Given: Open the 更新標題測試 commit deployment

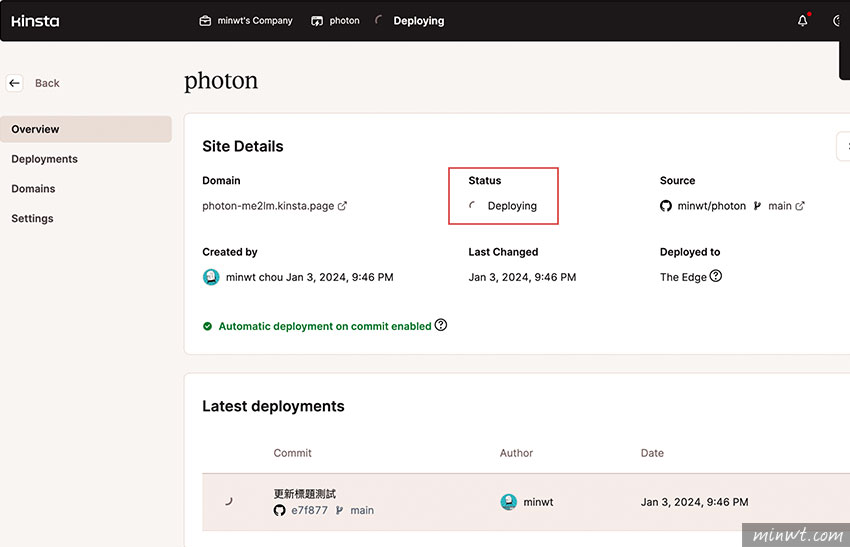Looking at the screenshot, I should (x=305, y=494).
